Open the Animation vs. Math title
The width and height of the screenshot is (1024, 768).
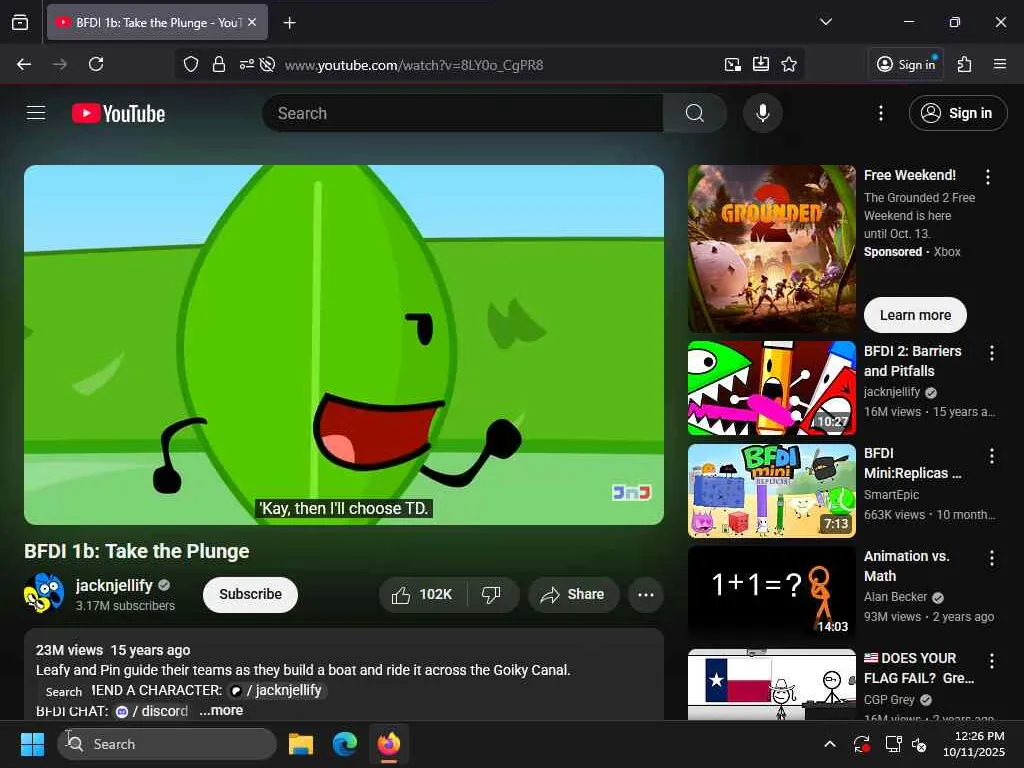point(906,566)
